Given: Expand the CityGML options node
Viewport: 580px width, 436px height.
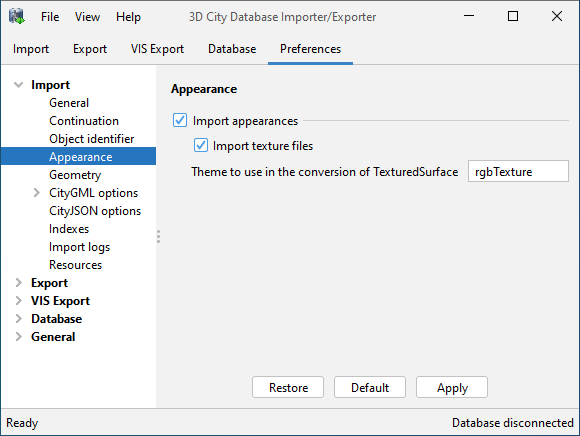Looking at the screenshot, I should point(37,193).
